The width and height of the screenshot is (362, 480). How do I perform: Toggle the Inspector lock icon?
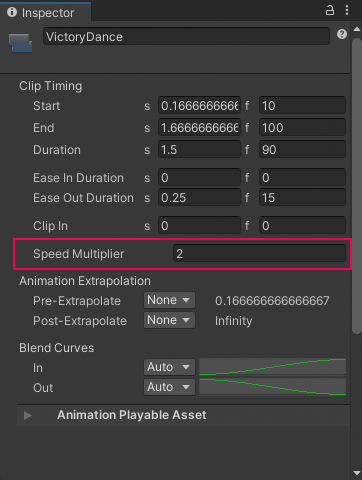click(x=330, y=10)
